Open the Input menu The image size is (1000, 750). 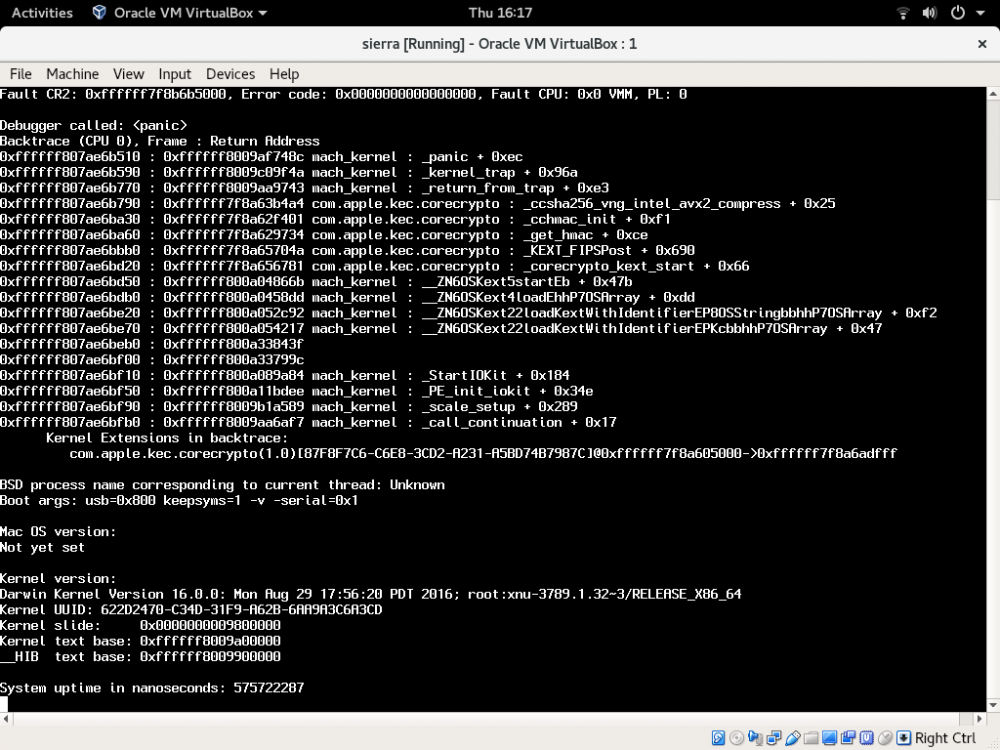click(175, 74)
